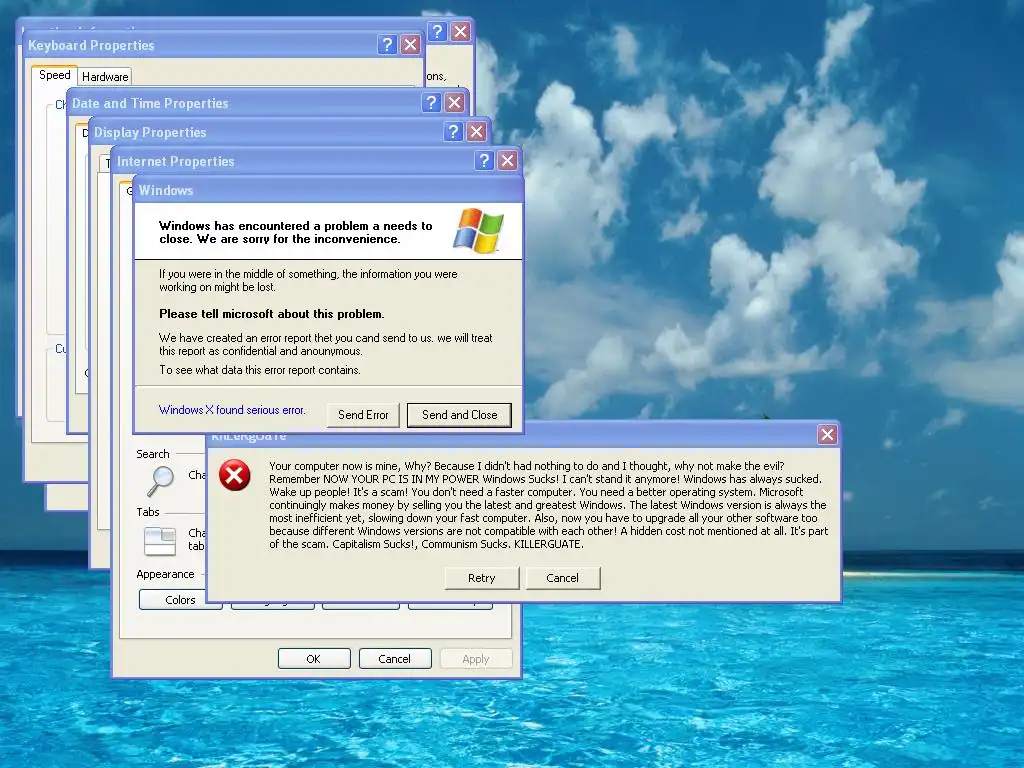Click help button of rearmost window

click(438, 31)
